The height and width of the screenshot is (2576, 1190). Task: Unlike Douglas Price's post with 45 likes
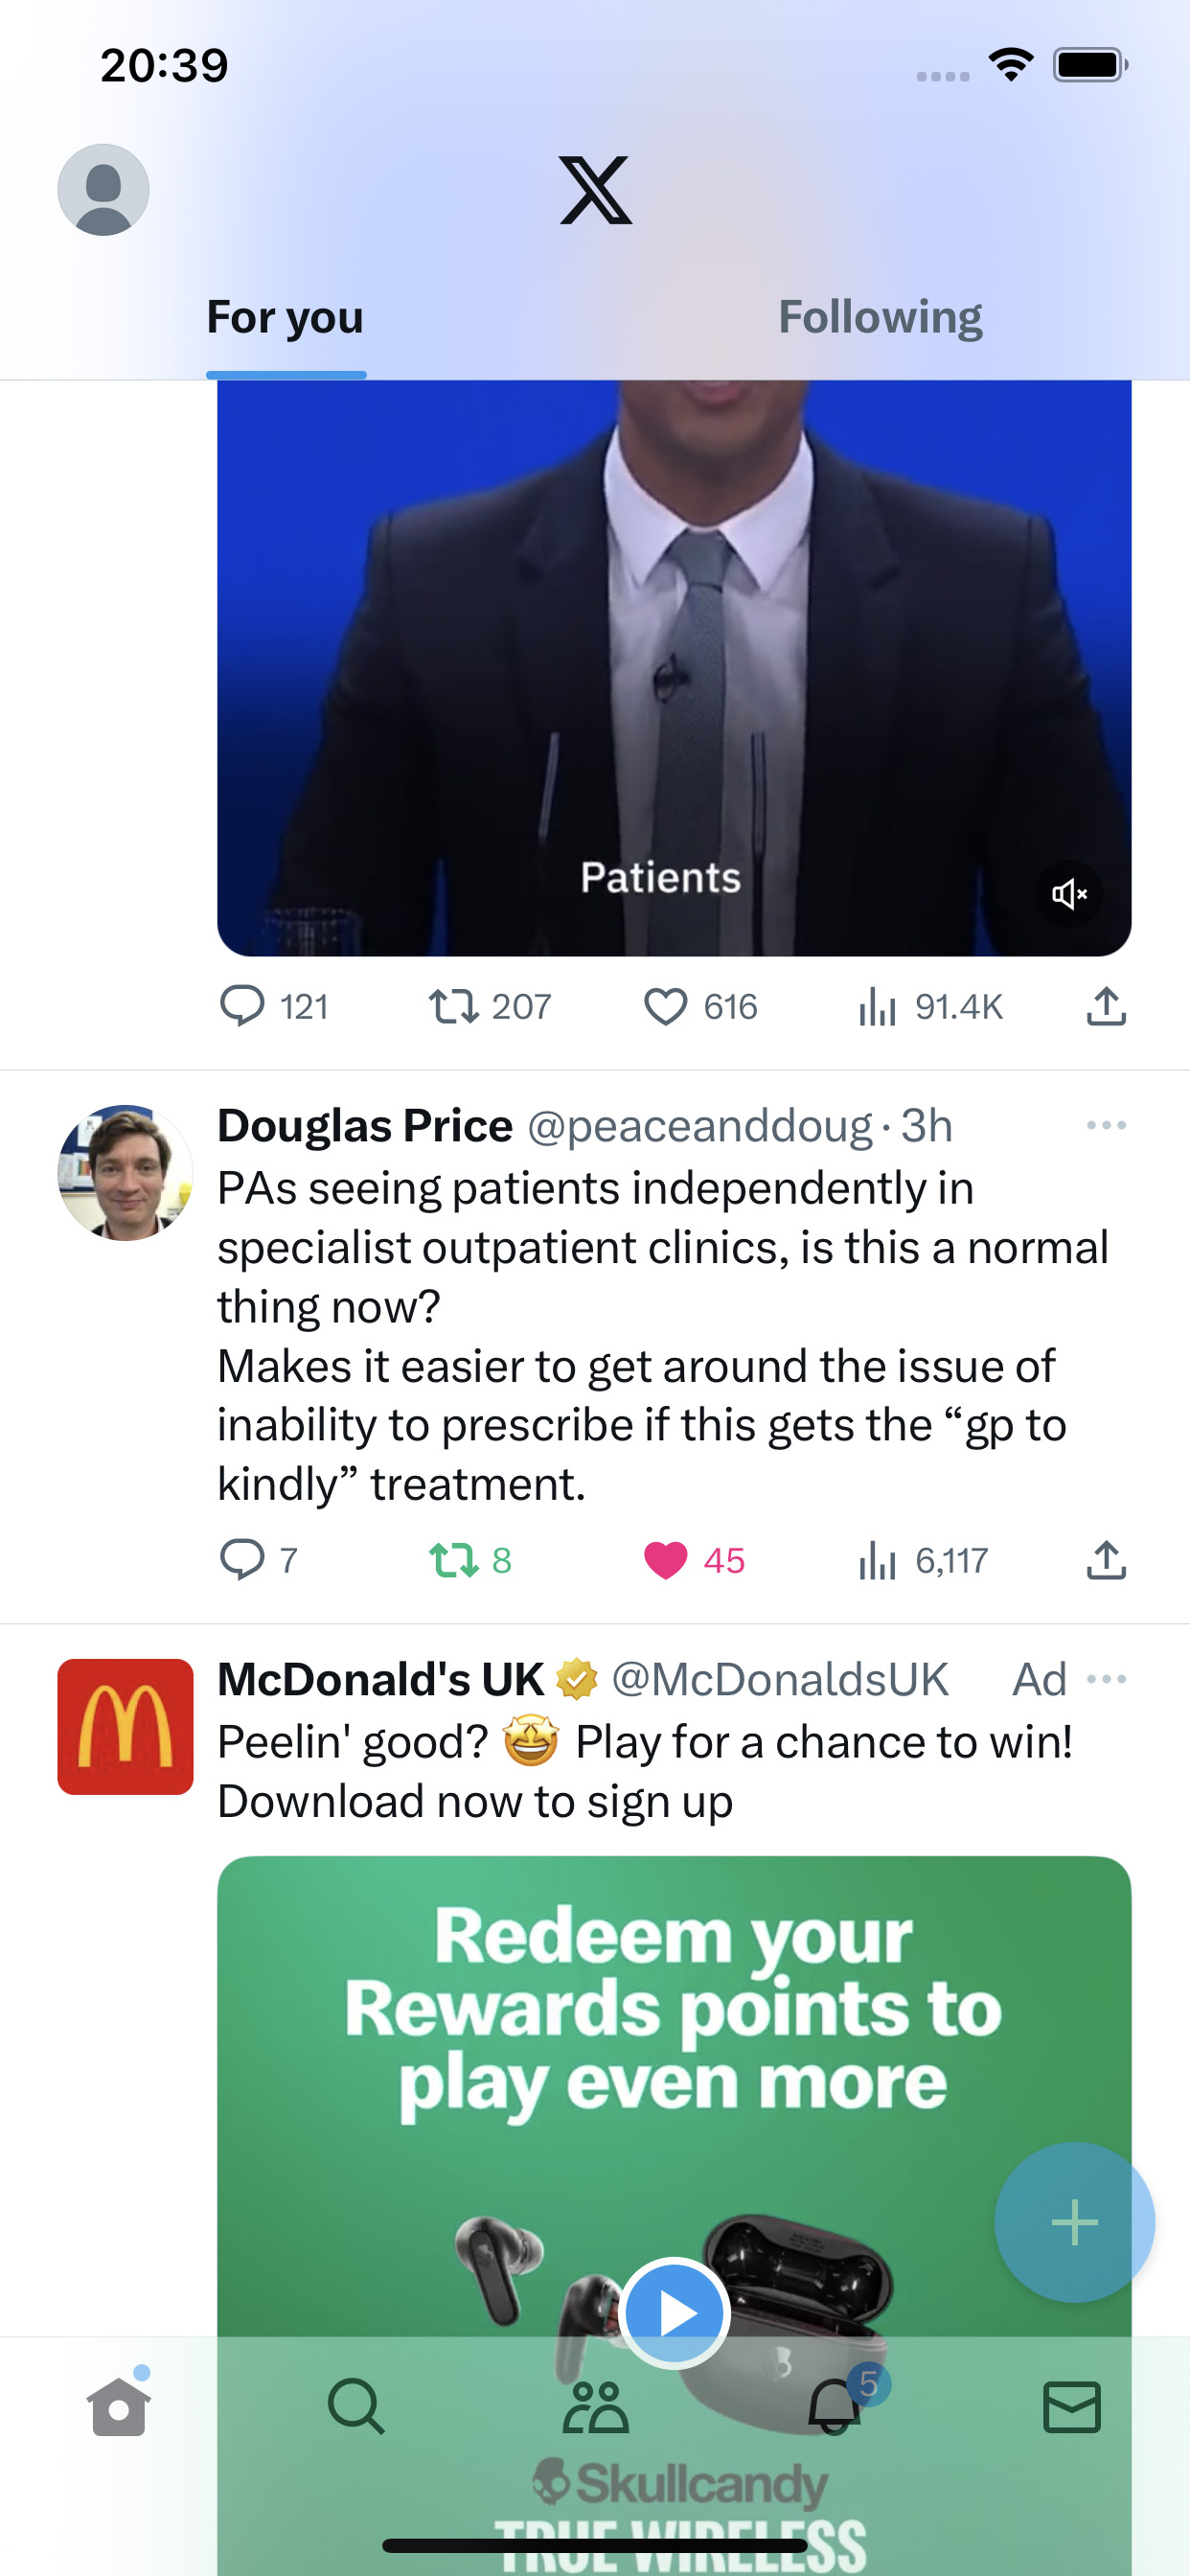(665, 1560)
